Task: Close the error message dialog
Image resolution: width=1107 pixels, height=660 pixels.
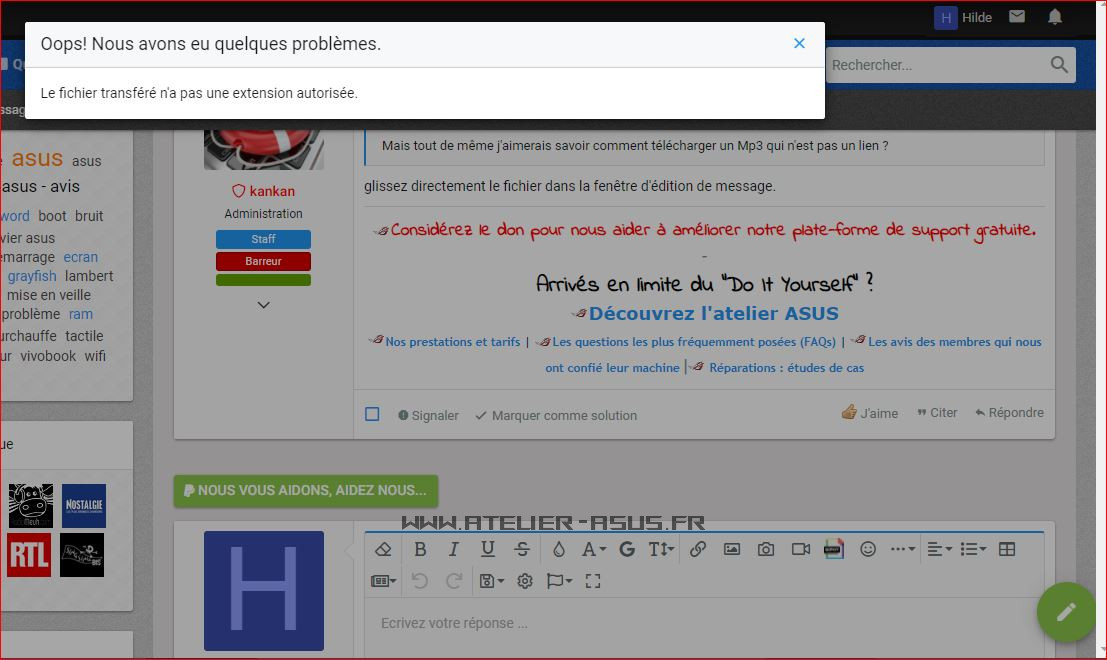Action: click(x=799, y=43)
